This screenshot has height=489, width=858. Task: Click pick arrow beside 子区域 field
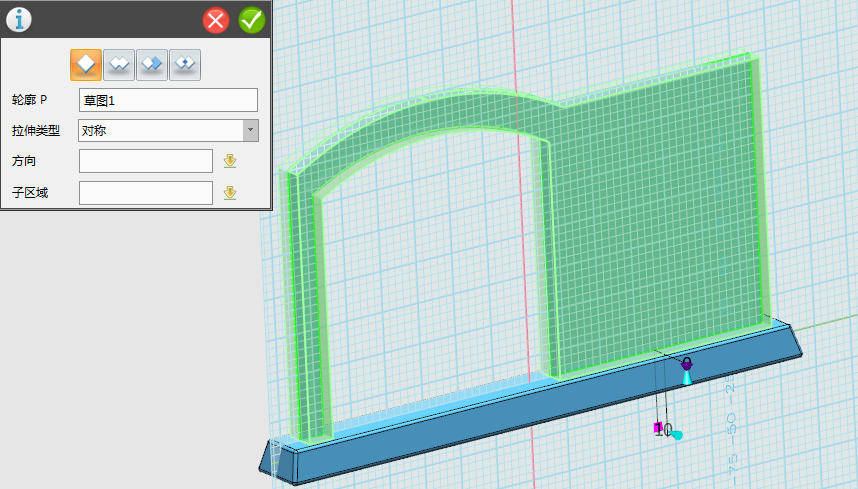[x=230, y=193]
